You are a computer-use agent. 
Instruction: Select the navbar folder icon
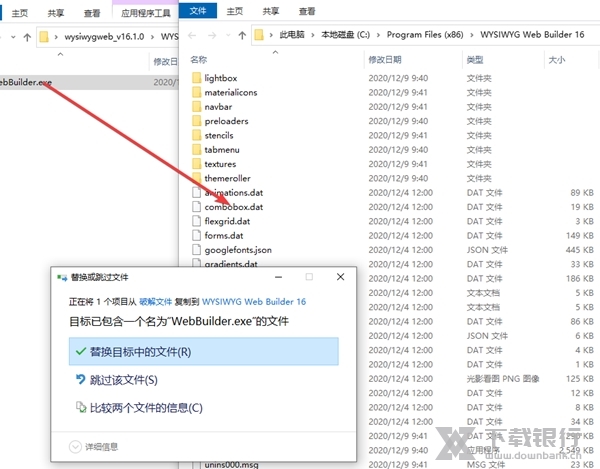pos(197,107)
